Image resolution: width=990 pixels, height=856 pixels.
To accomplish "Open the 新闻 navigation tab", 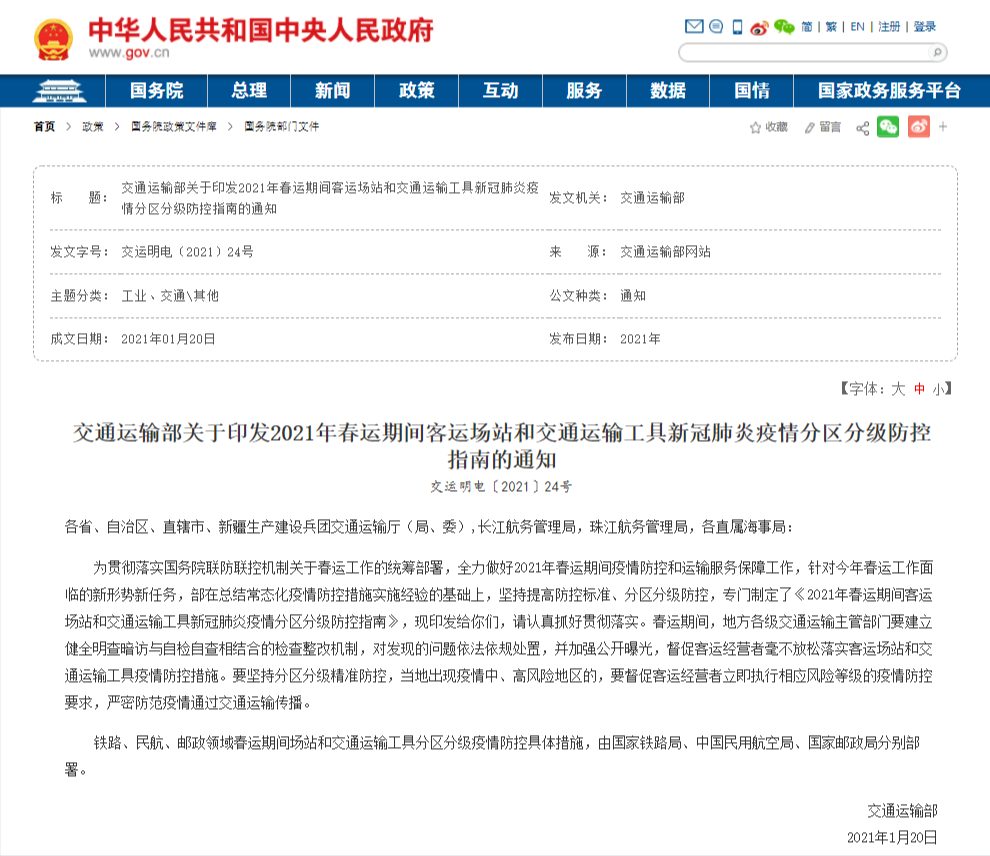I will click(x=333, y=91).
